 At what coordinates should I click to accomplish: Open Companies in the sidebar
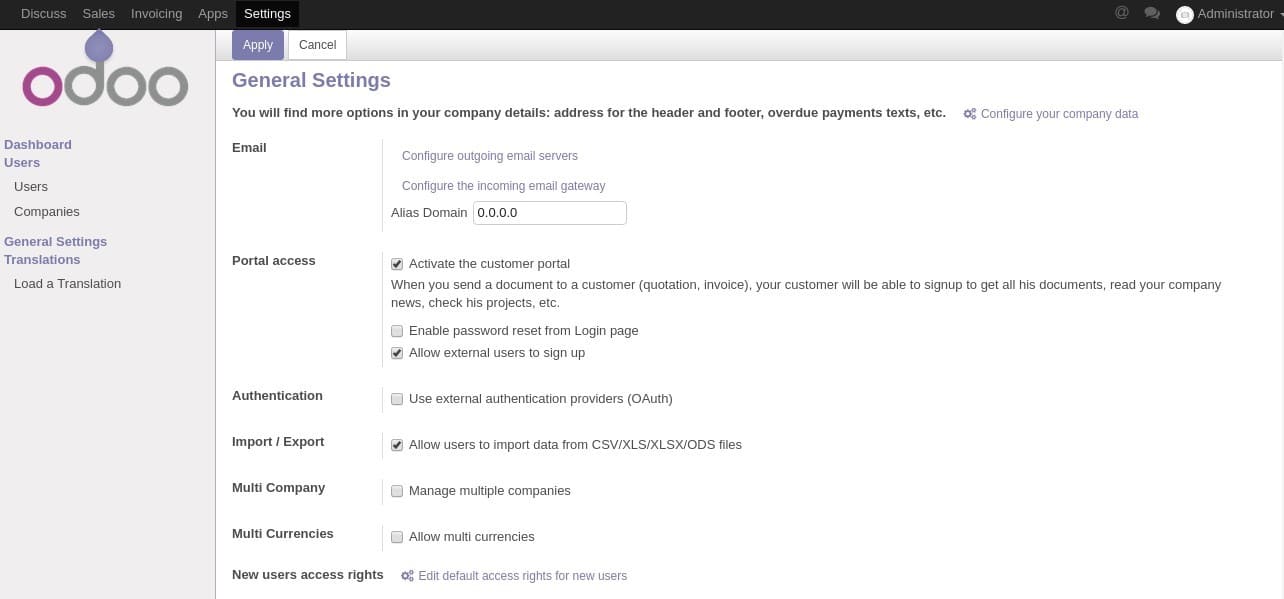47,212
